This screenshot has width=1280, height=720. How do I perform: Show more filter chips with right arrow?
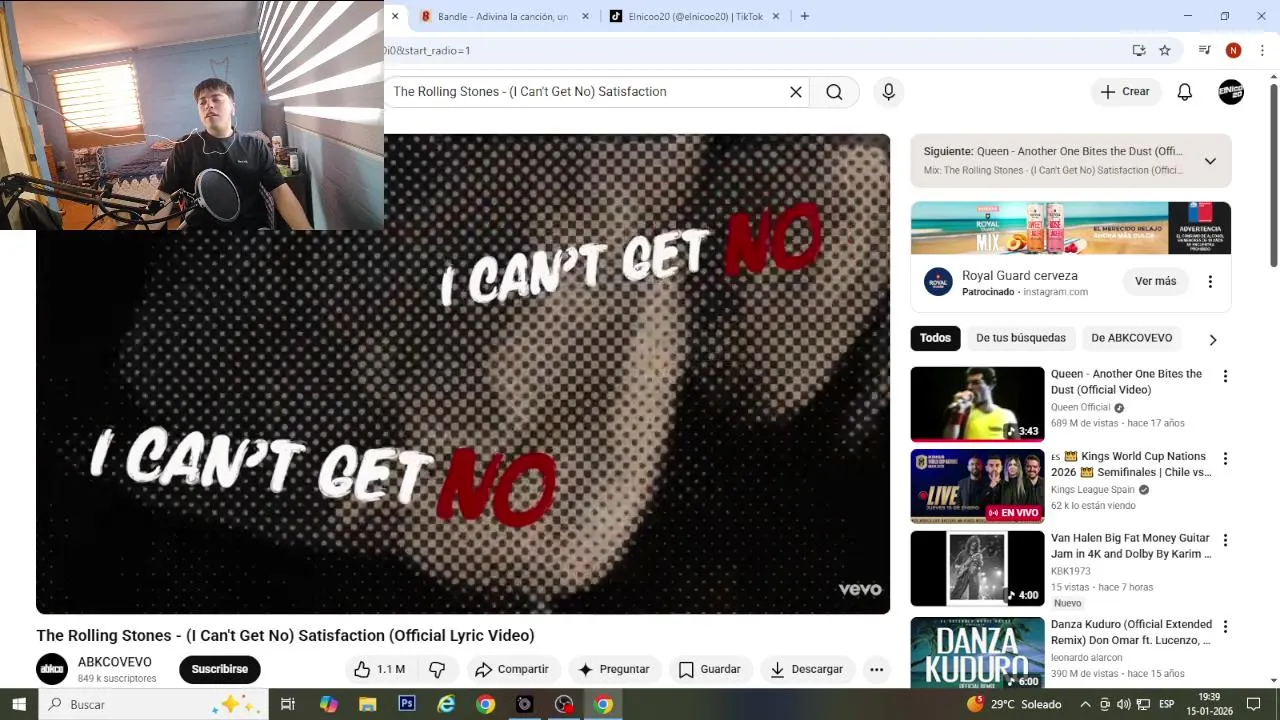coord(1213,340)
